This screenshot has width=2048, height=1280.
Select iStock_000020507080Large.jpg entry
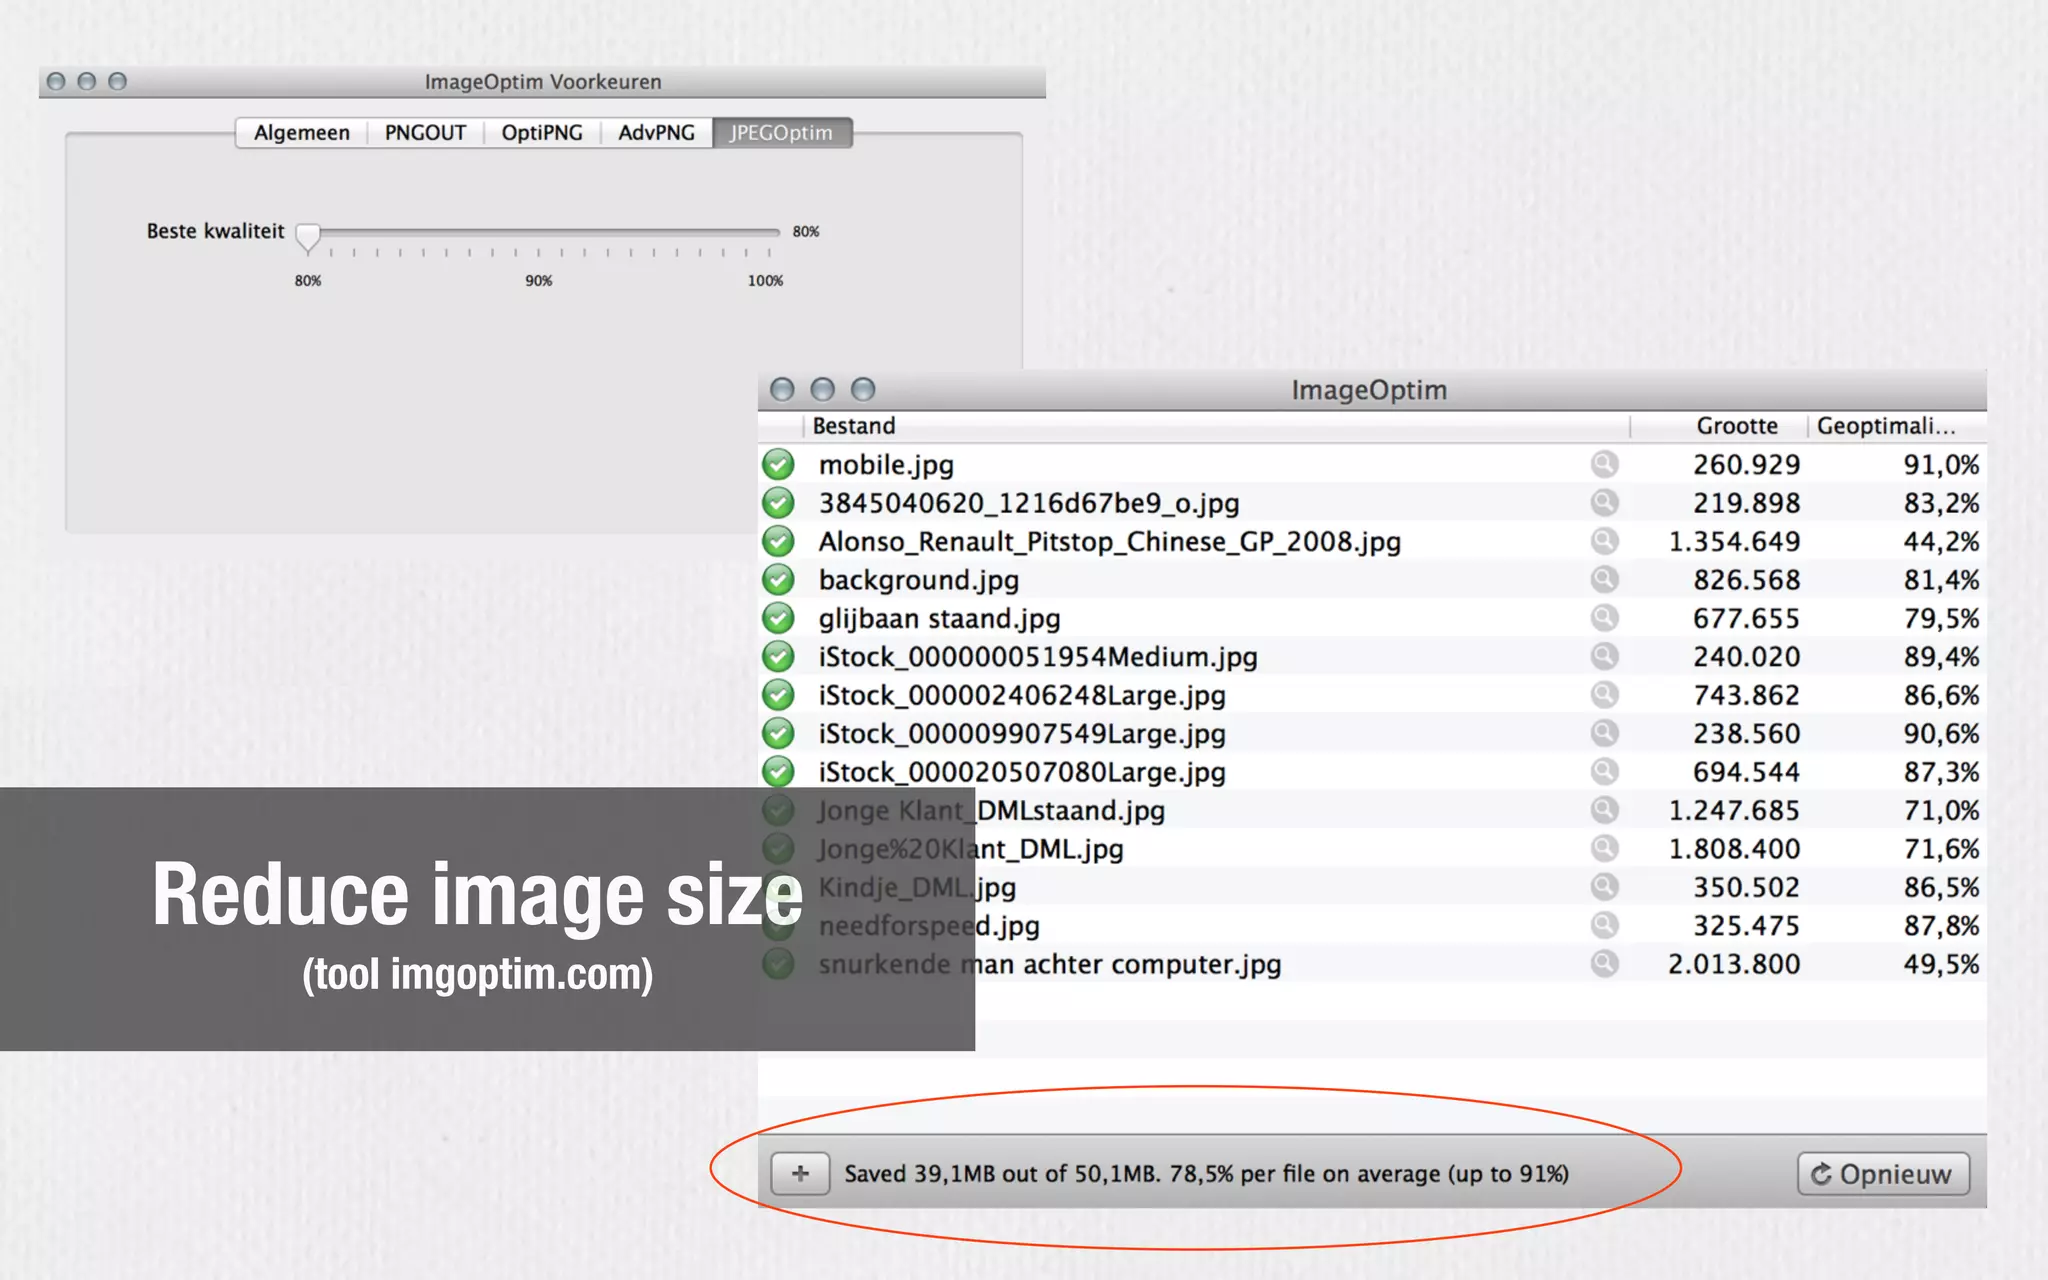point(1372,772)
